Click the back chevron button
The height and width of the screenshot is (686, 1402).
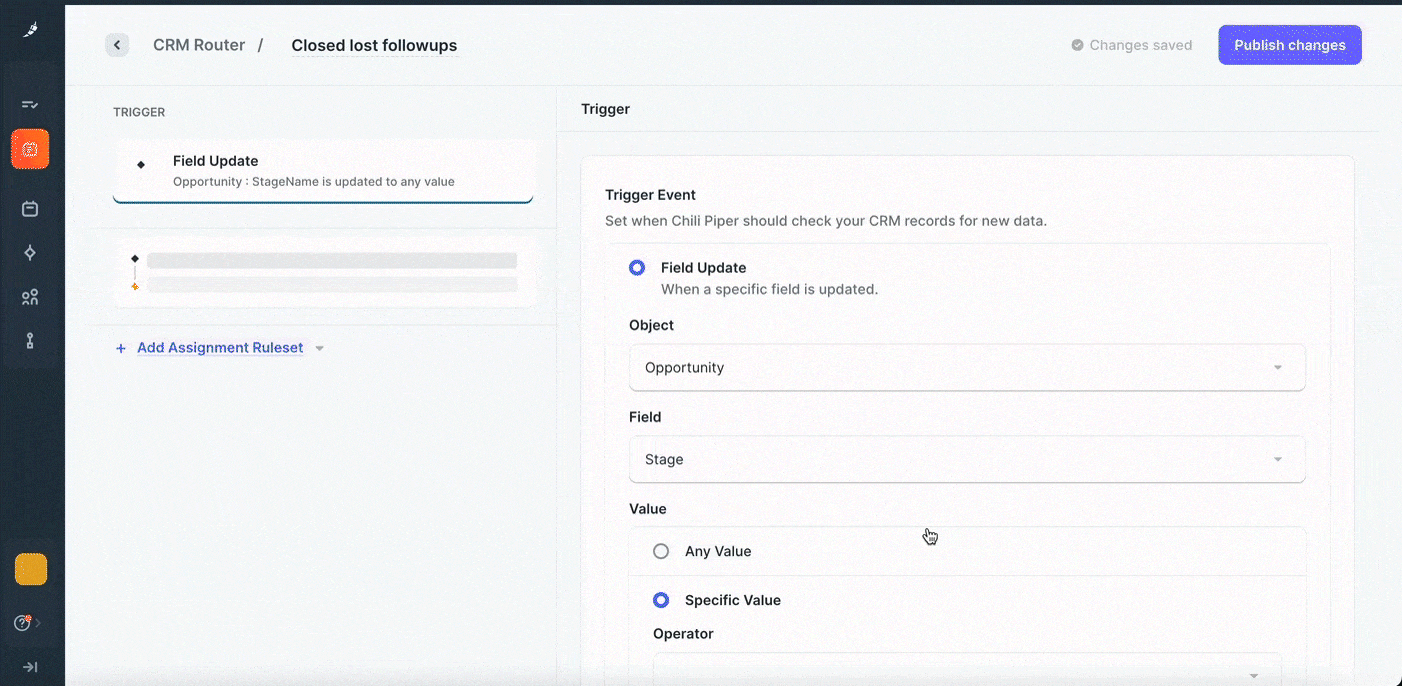[x=117, y=45]
